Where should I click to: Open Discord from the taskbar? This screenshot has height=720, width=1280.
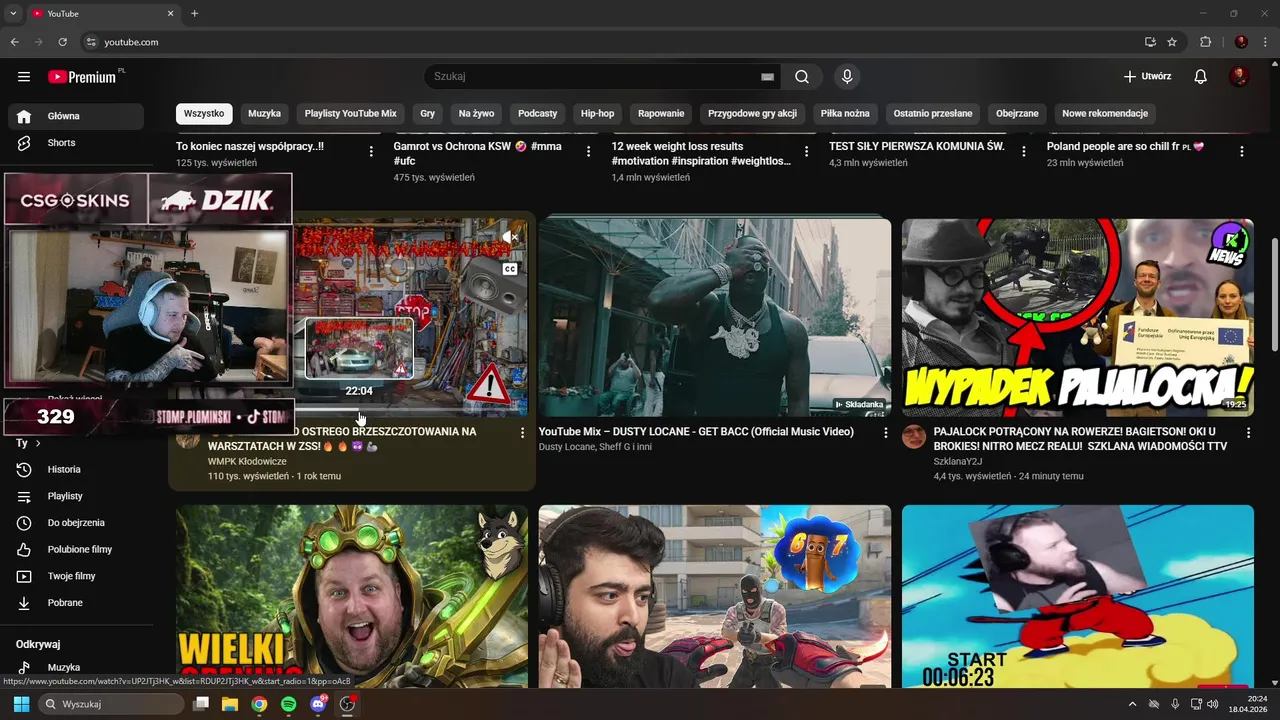click(318, 704)
